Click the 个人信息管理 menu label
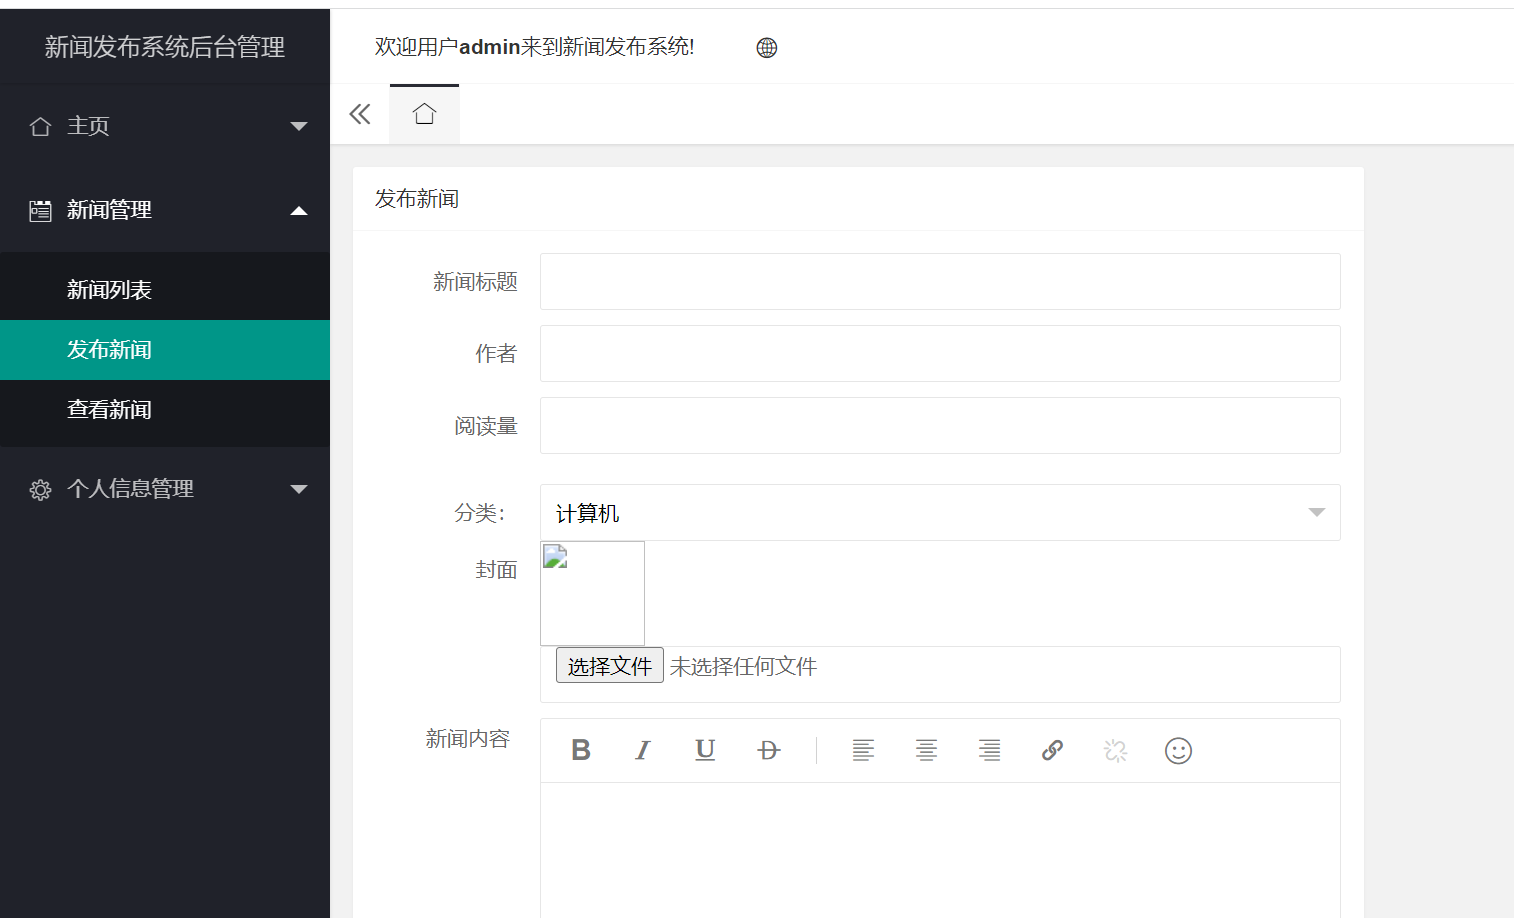The image size is (1514, 918). pos(130,489)
